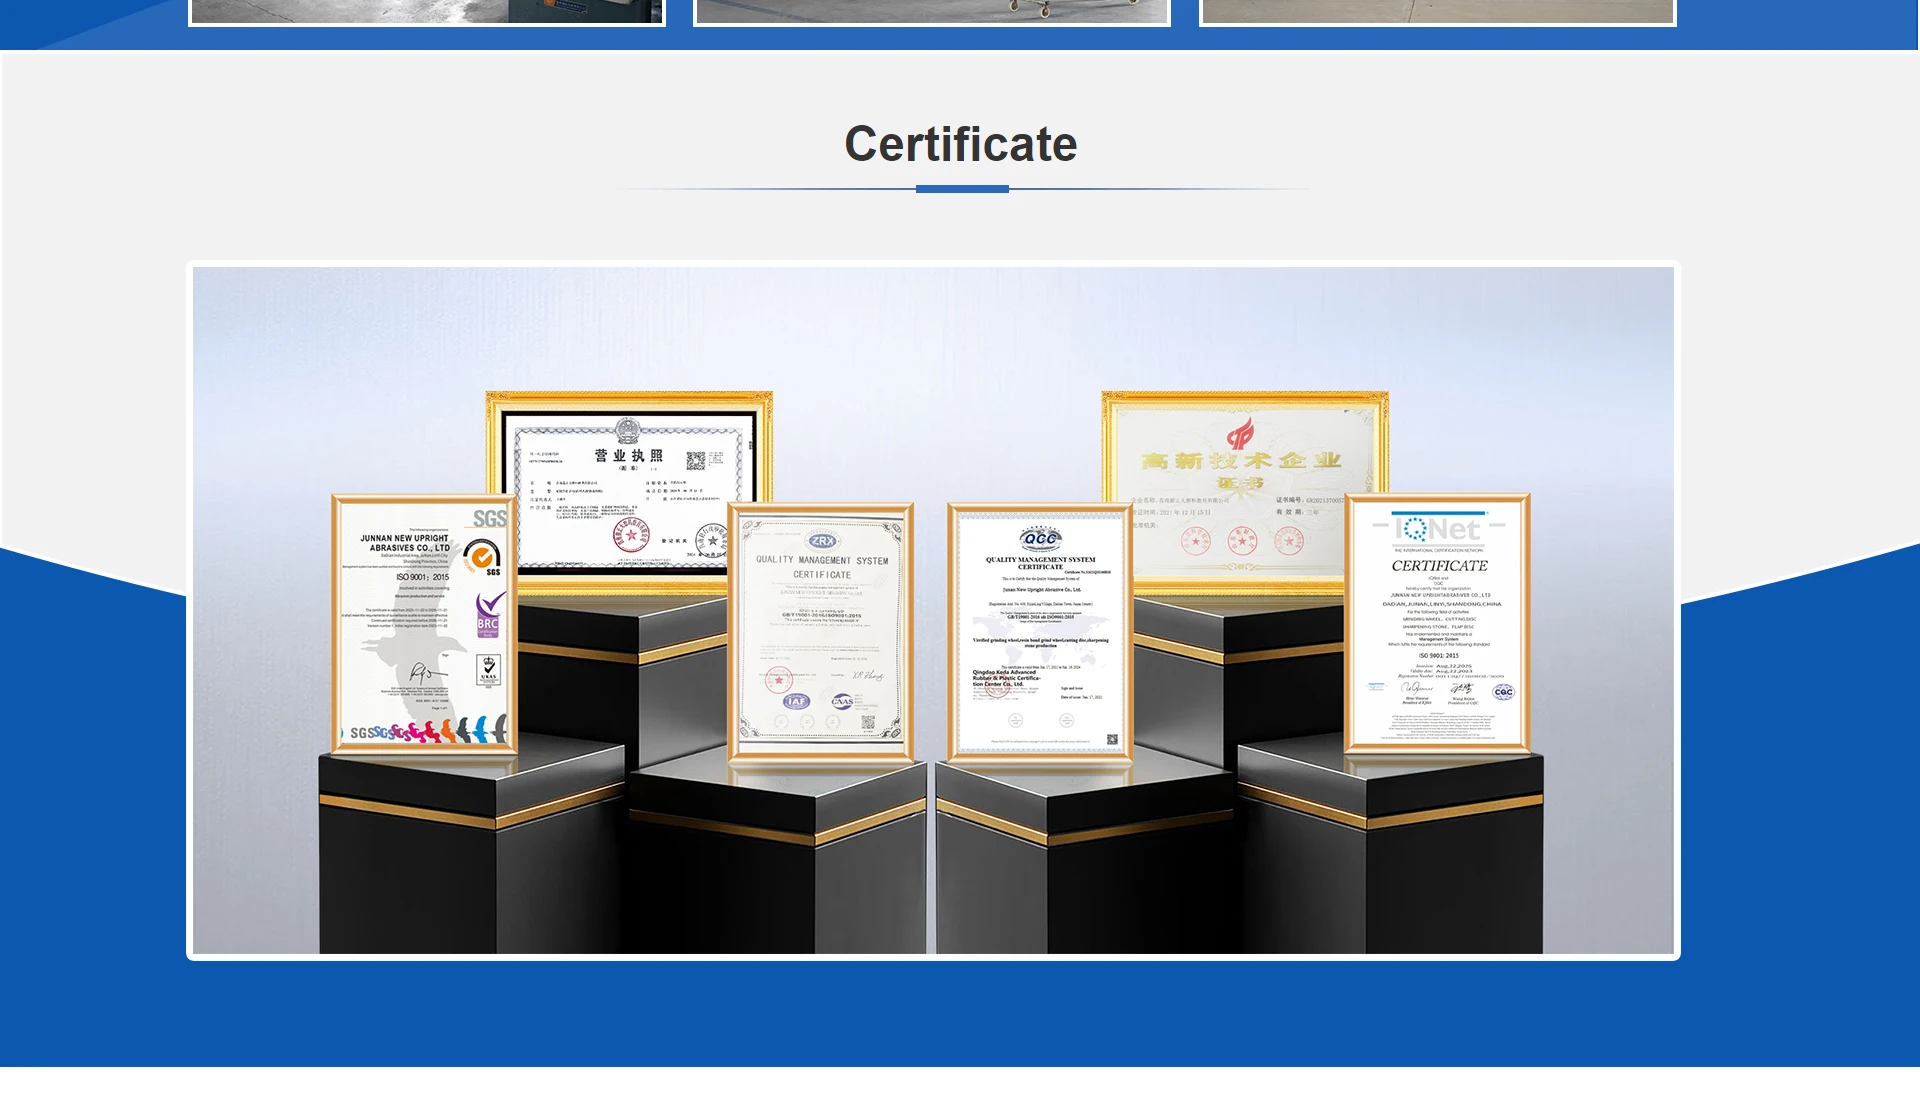Click the CQC logo on IQNet certificate
The width and height of the screenshot is (1920, 1095).
pos(1503,692)
